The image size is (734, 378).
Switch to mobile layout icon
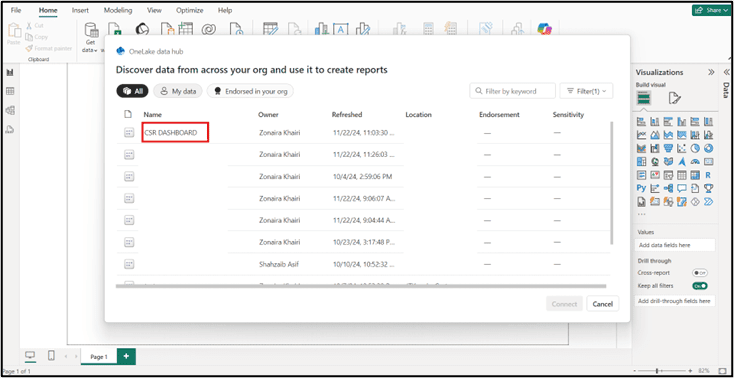pyautogui.click(x=51, y=356)
